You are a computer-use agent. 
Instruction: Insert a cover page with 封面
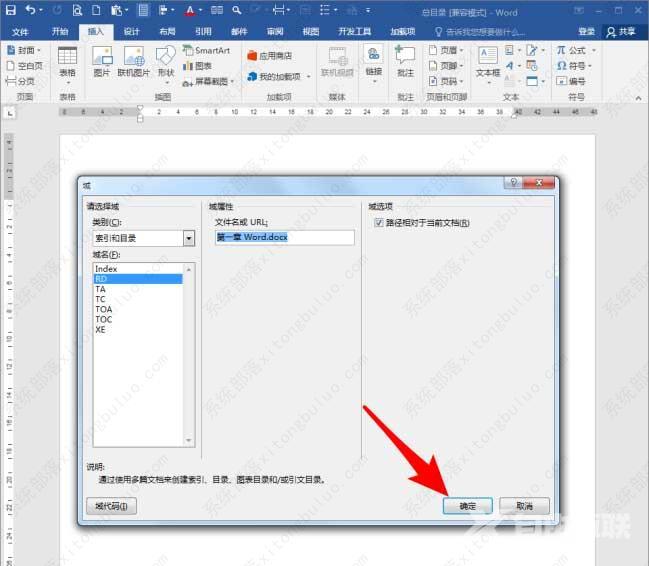24,51
